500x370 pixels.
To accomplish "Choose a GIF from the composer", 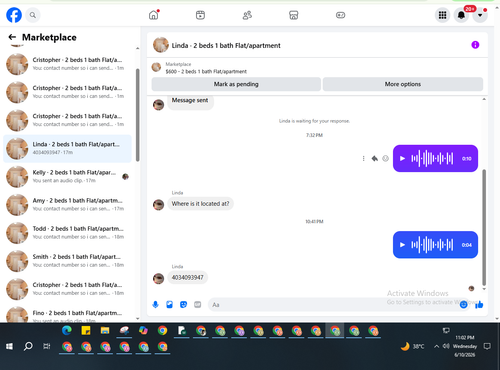I will tap(197, 304).
